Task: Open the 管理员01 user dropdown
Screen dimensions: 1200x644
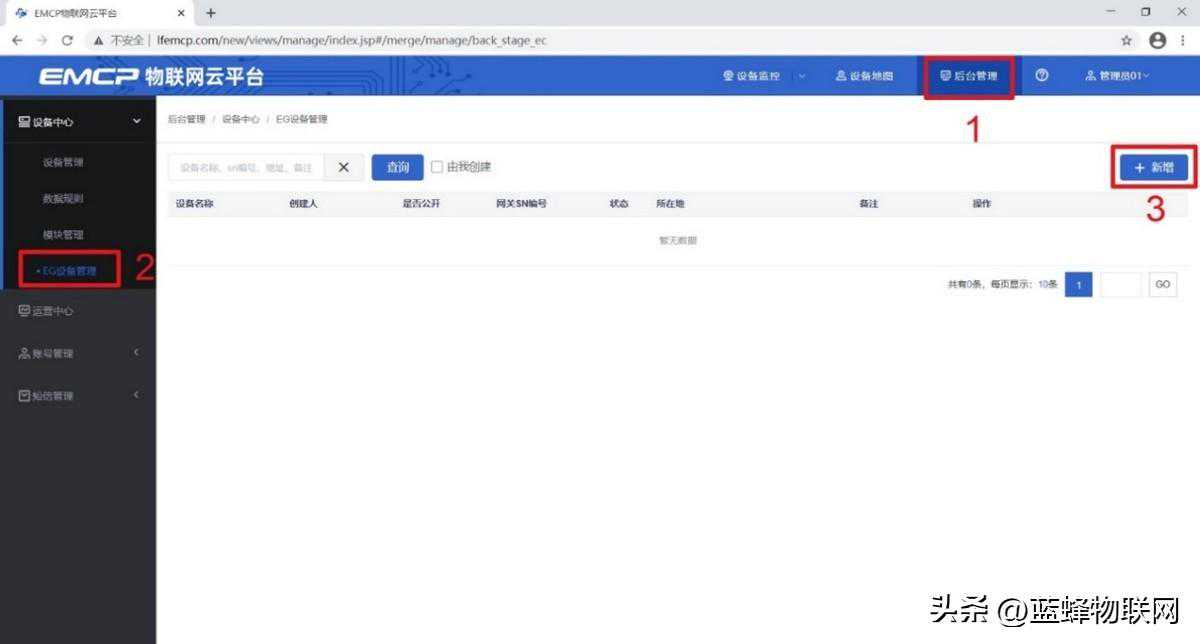Action: (x=1117, y=76)
